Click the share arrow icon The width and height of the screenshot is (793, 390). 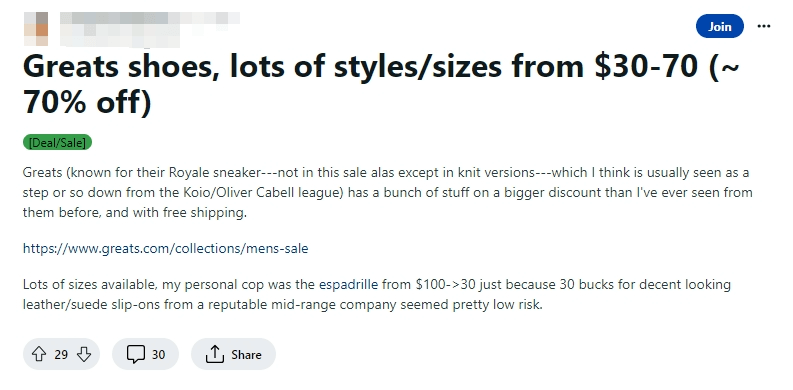tap(214, 354)
